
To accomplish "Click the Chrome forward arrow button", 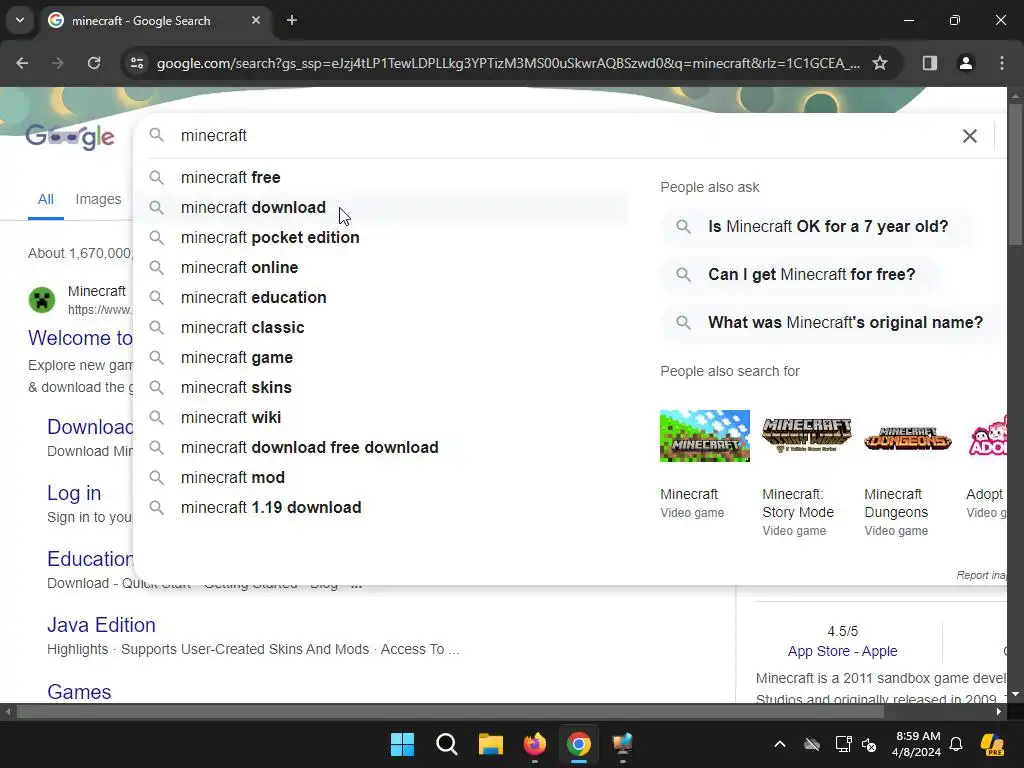I will tap(58, 63).
